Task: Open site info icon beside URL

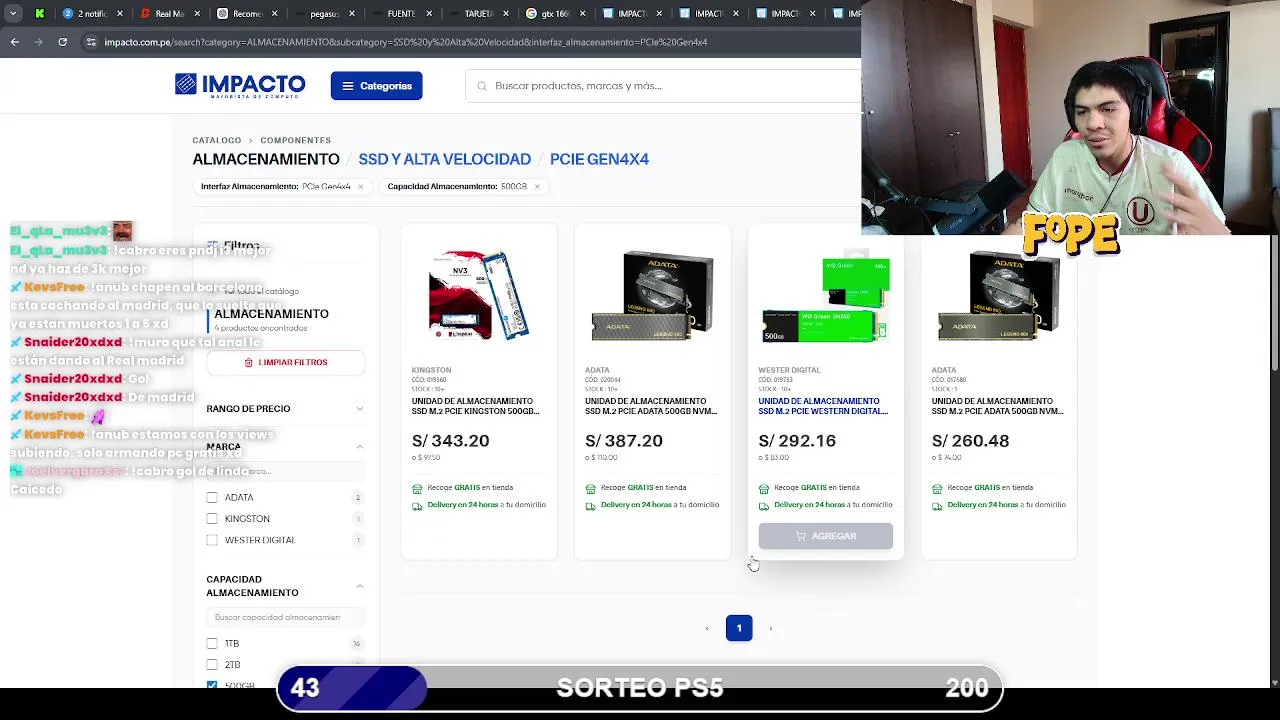Action: (x=91, y=42)
